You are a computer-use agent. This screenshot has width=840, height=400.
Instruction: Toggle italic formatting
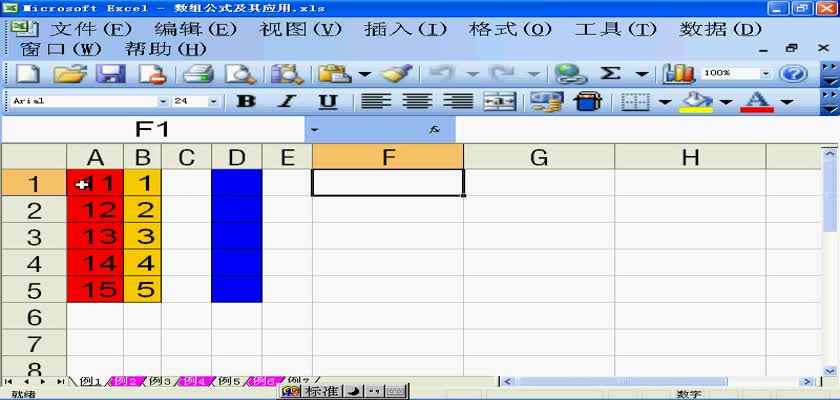tap(287, 101)
